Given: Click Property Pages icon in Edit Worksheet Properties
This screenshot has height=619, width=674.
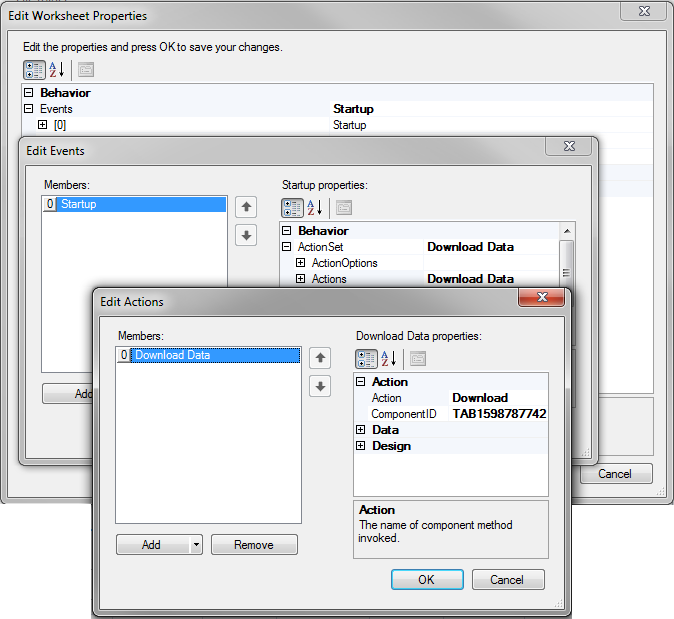Looking at the screenshot, I should click(86, 70).
